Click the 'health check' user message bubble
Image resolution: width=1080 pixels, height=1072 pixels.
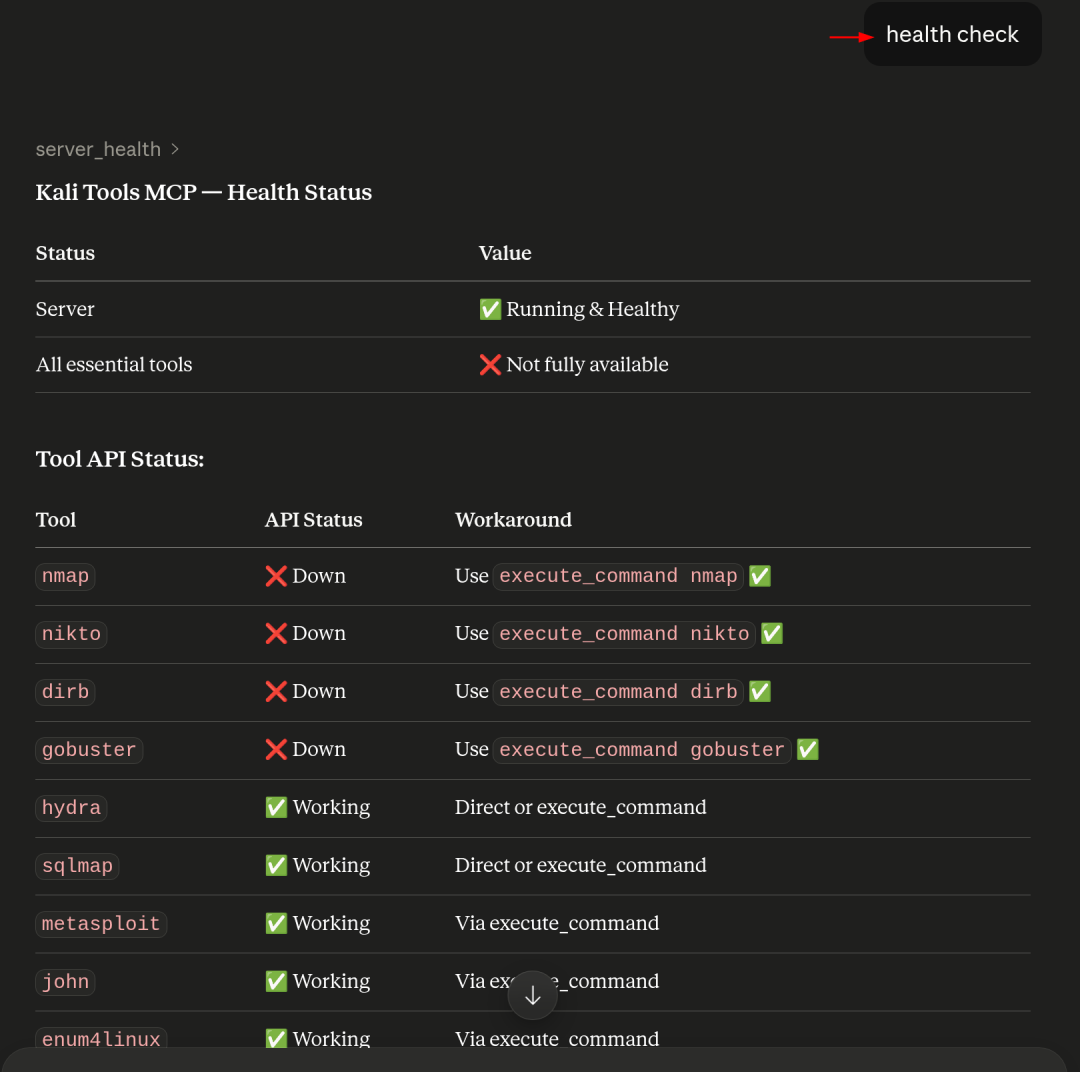pyautogui.click(x=953, y=34)
